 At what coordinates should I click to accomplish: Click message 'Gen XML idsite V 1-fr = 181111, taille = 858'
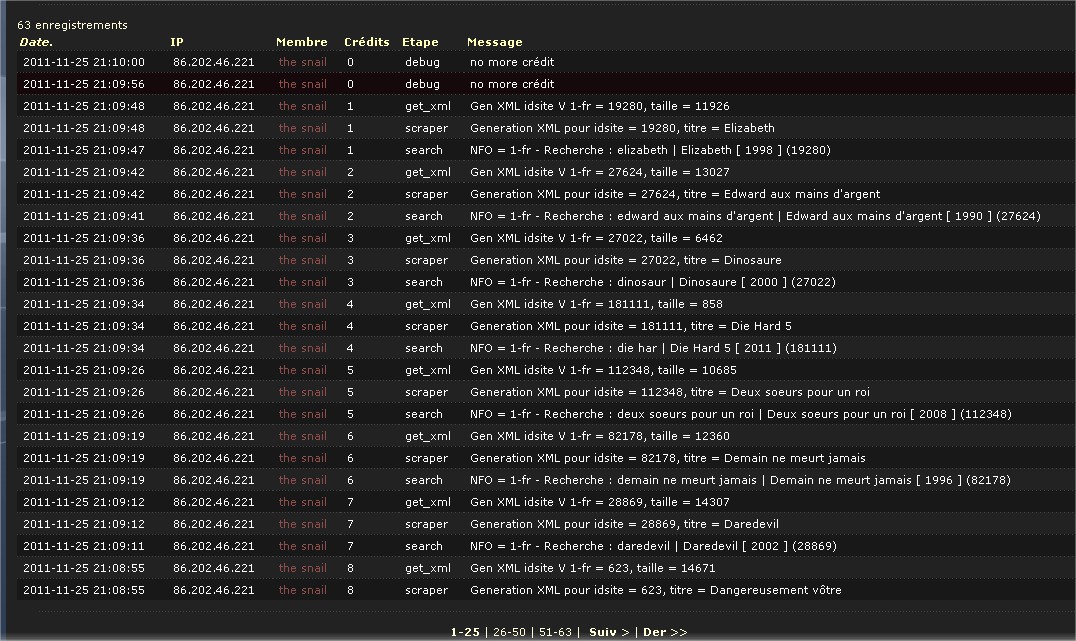pos(596,303)
